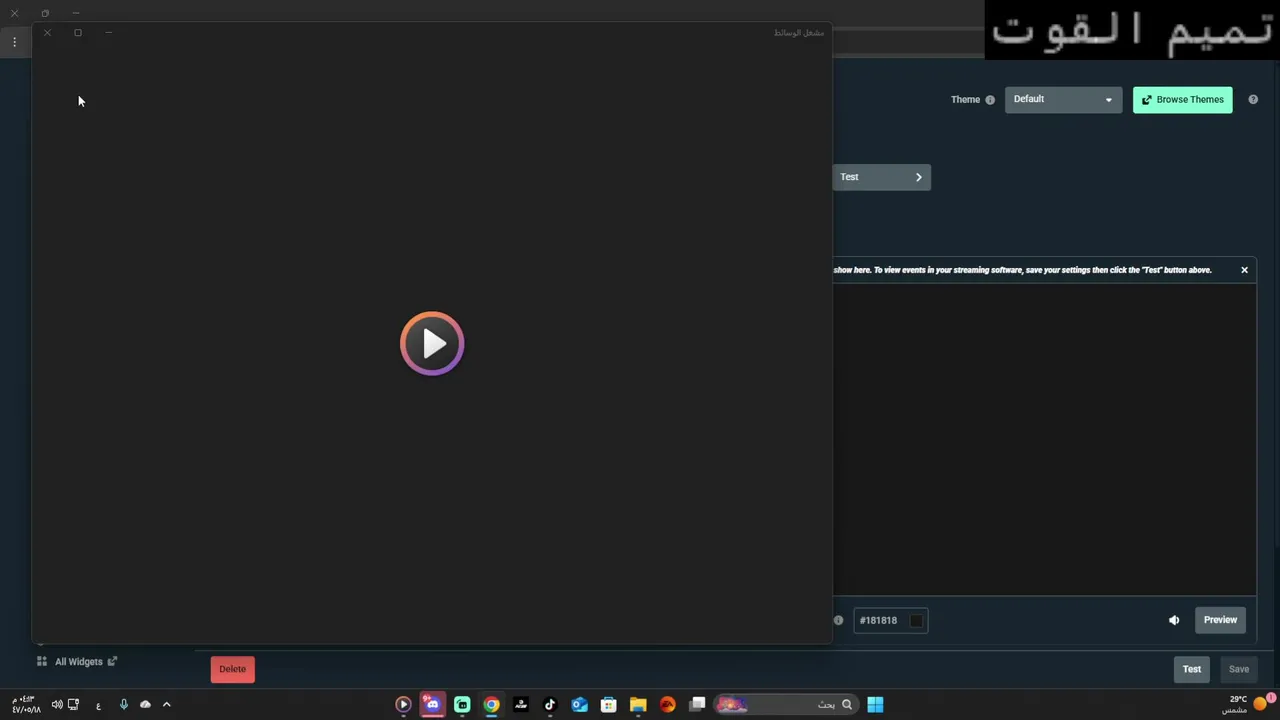
Task: Click the Save button
Action: (1239, 669)
